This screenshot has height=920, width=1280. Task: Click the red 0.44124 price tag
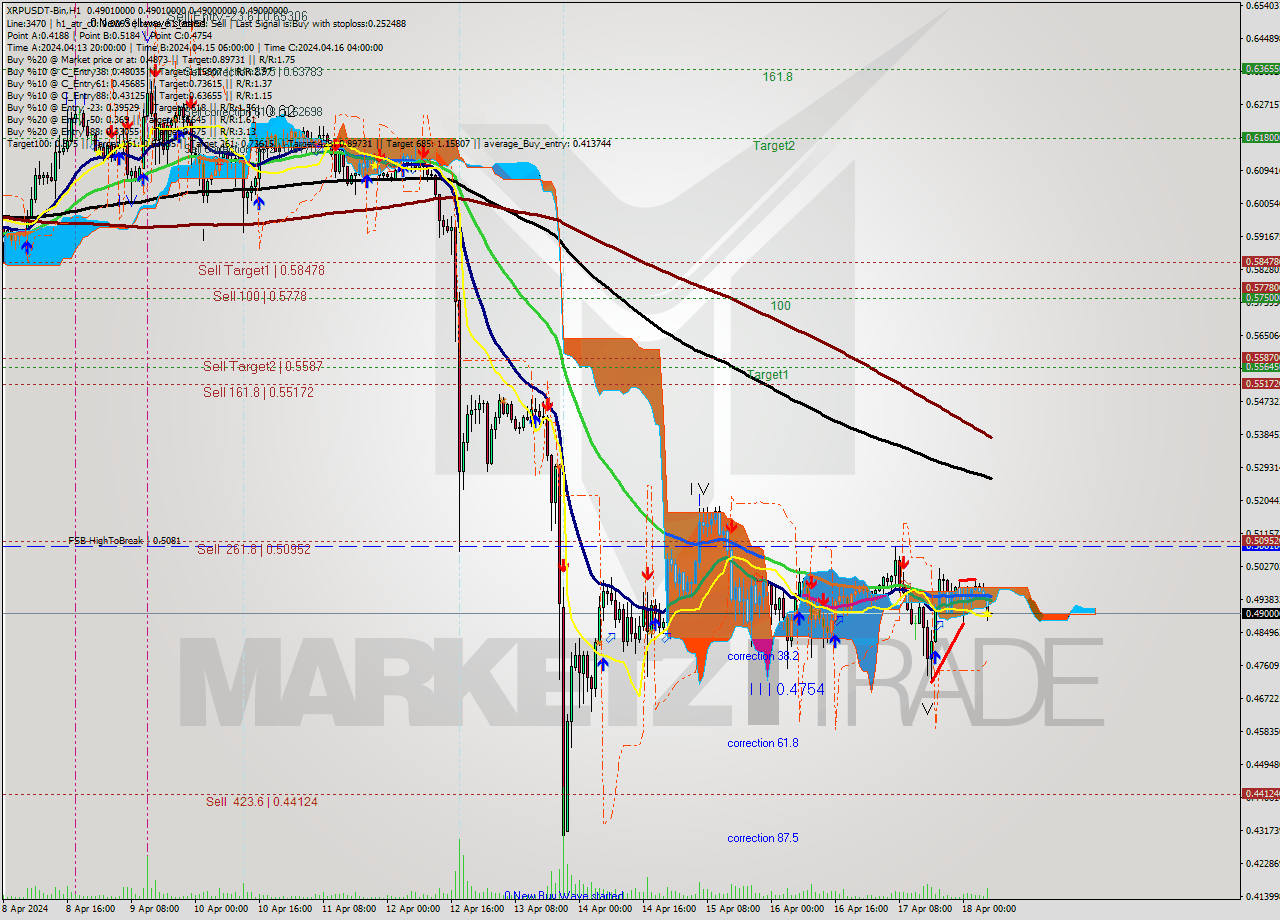tap(1260, 794)
